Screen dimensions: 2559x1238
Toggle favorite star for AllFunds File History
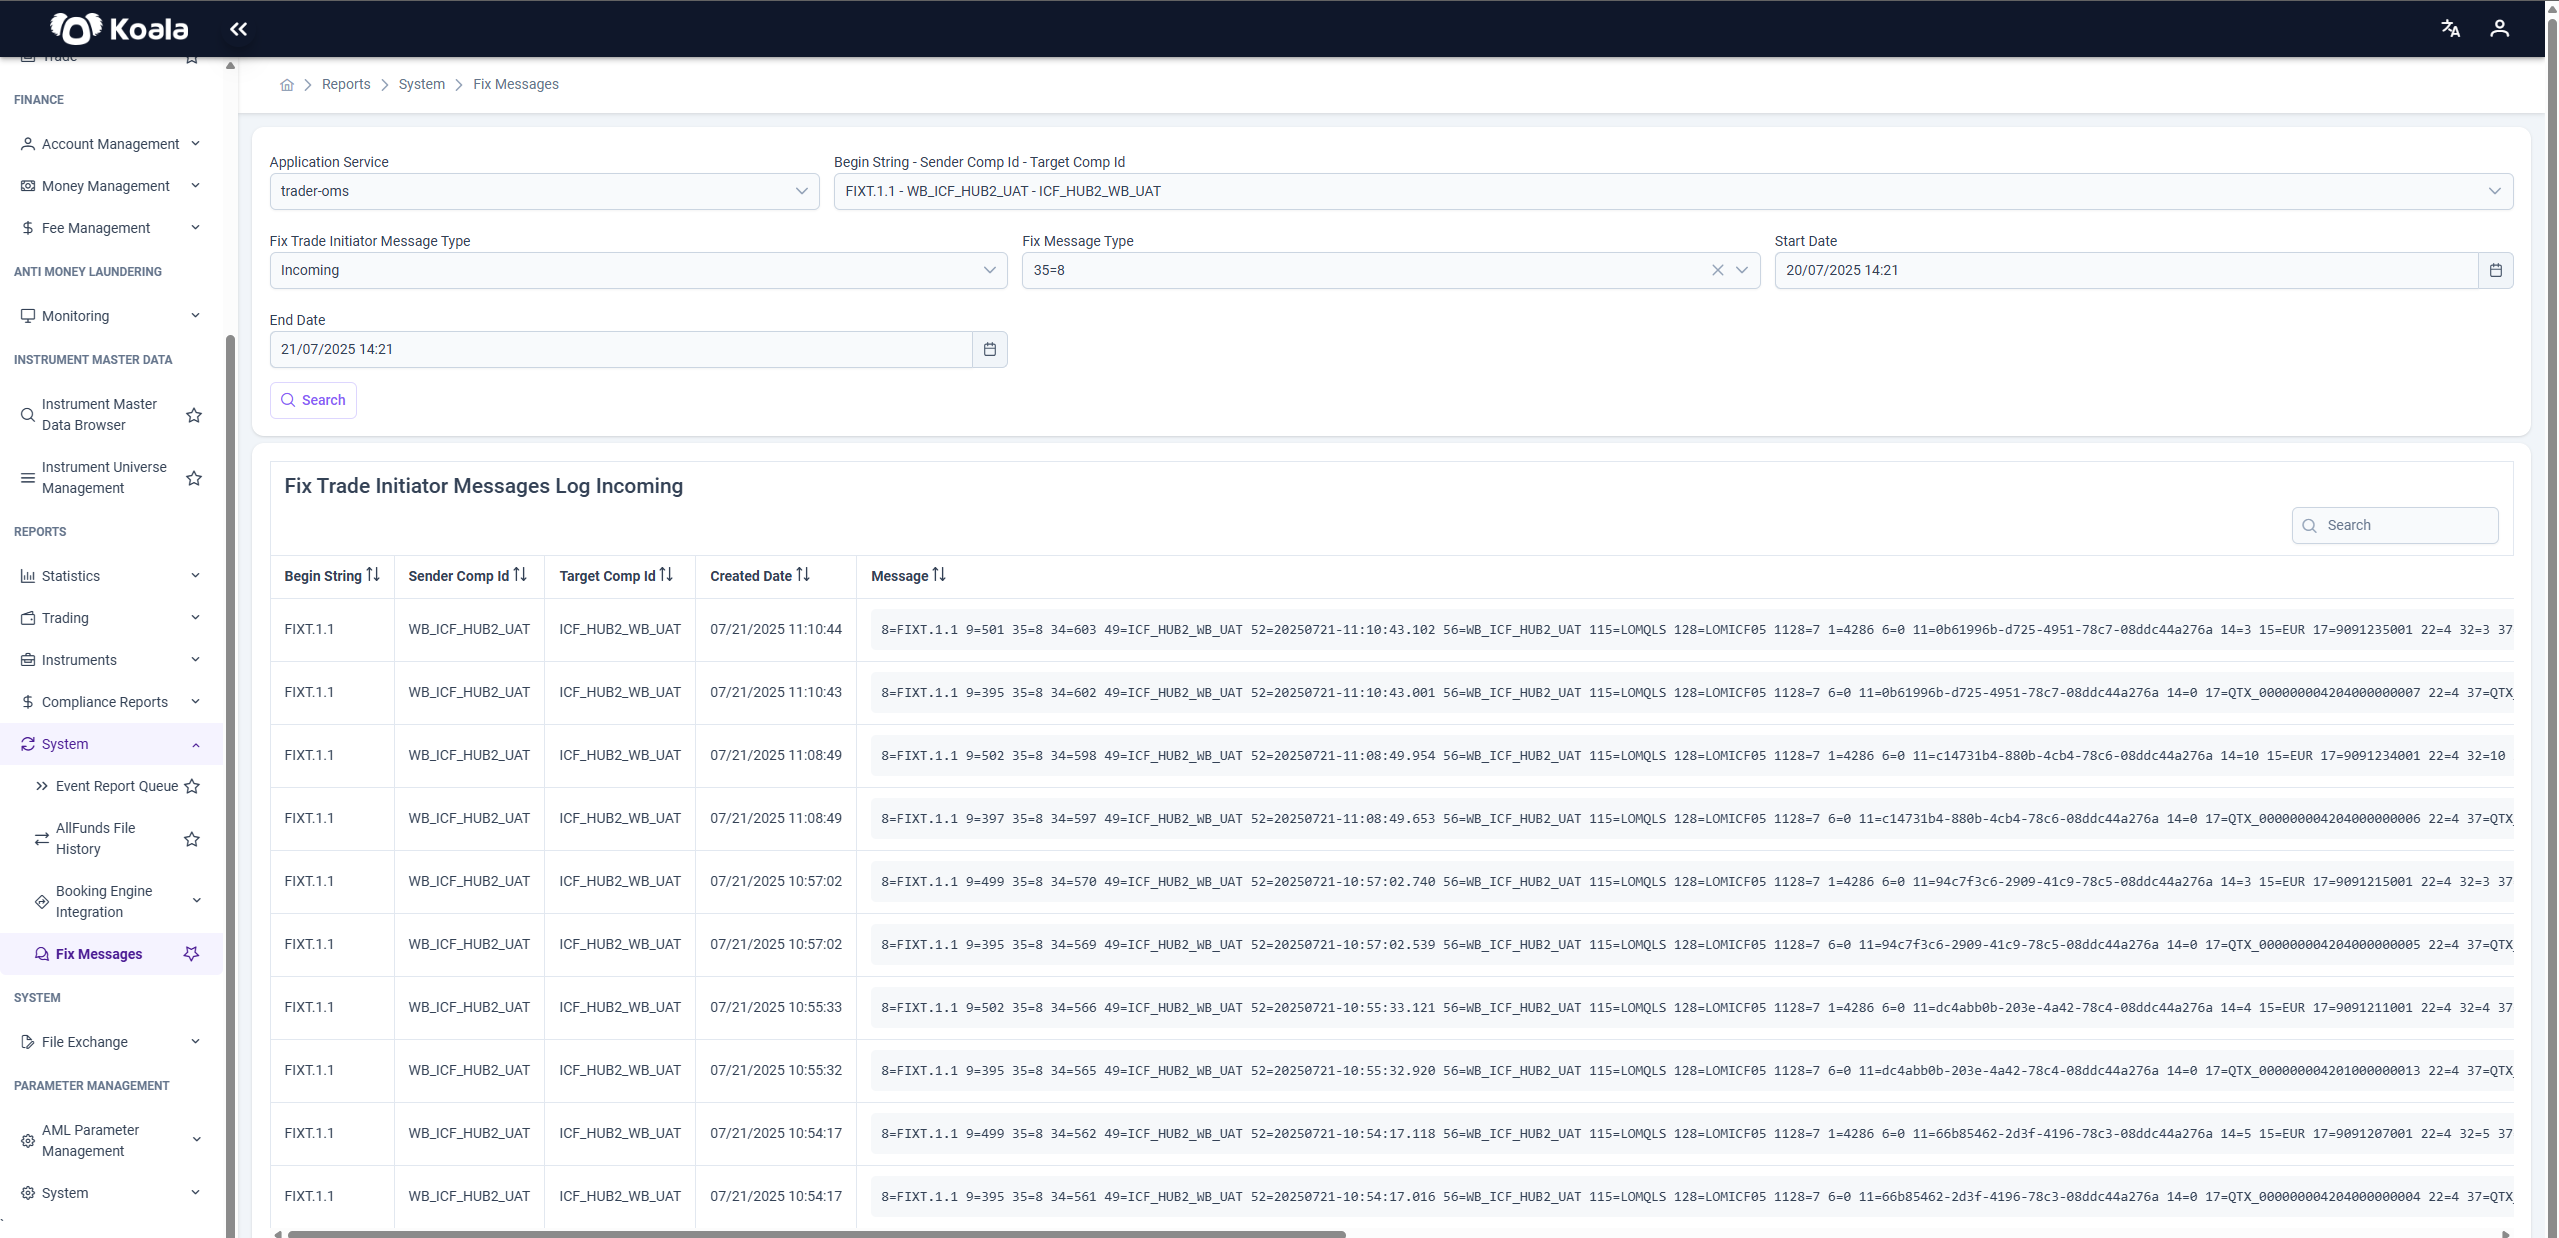click(x=192, y=839)
